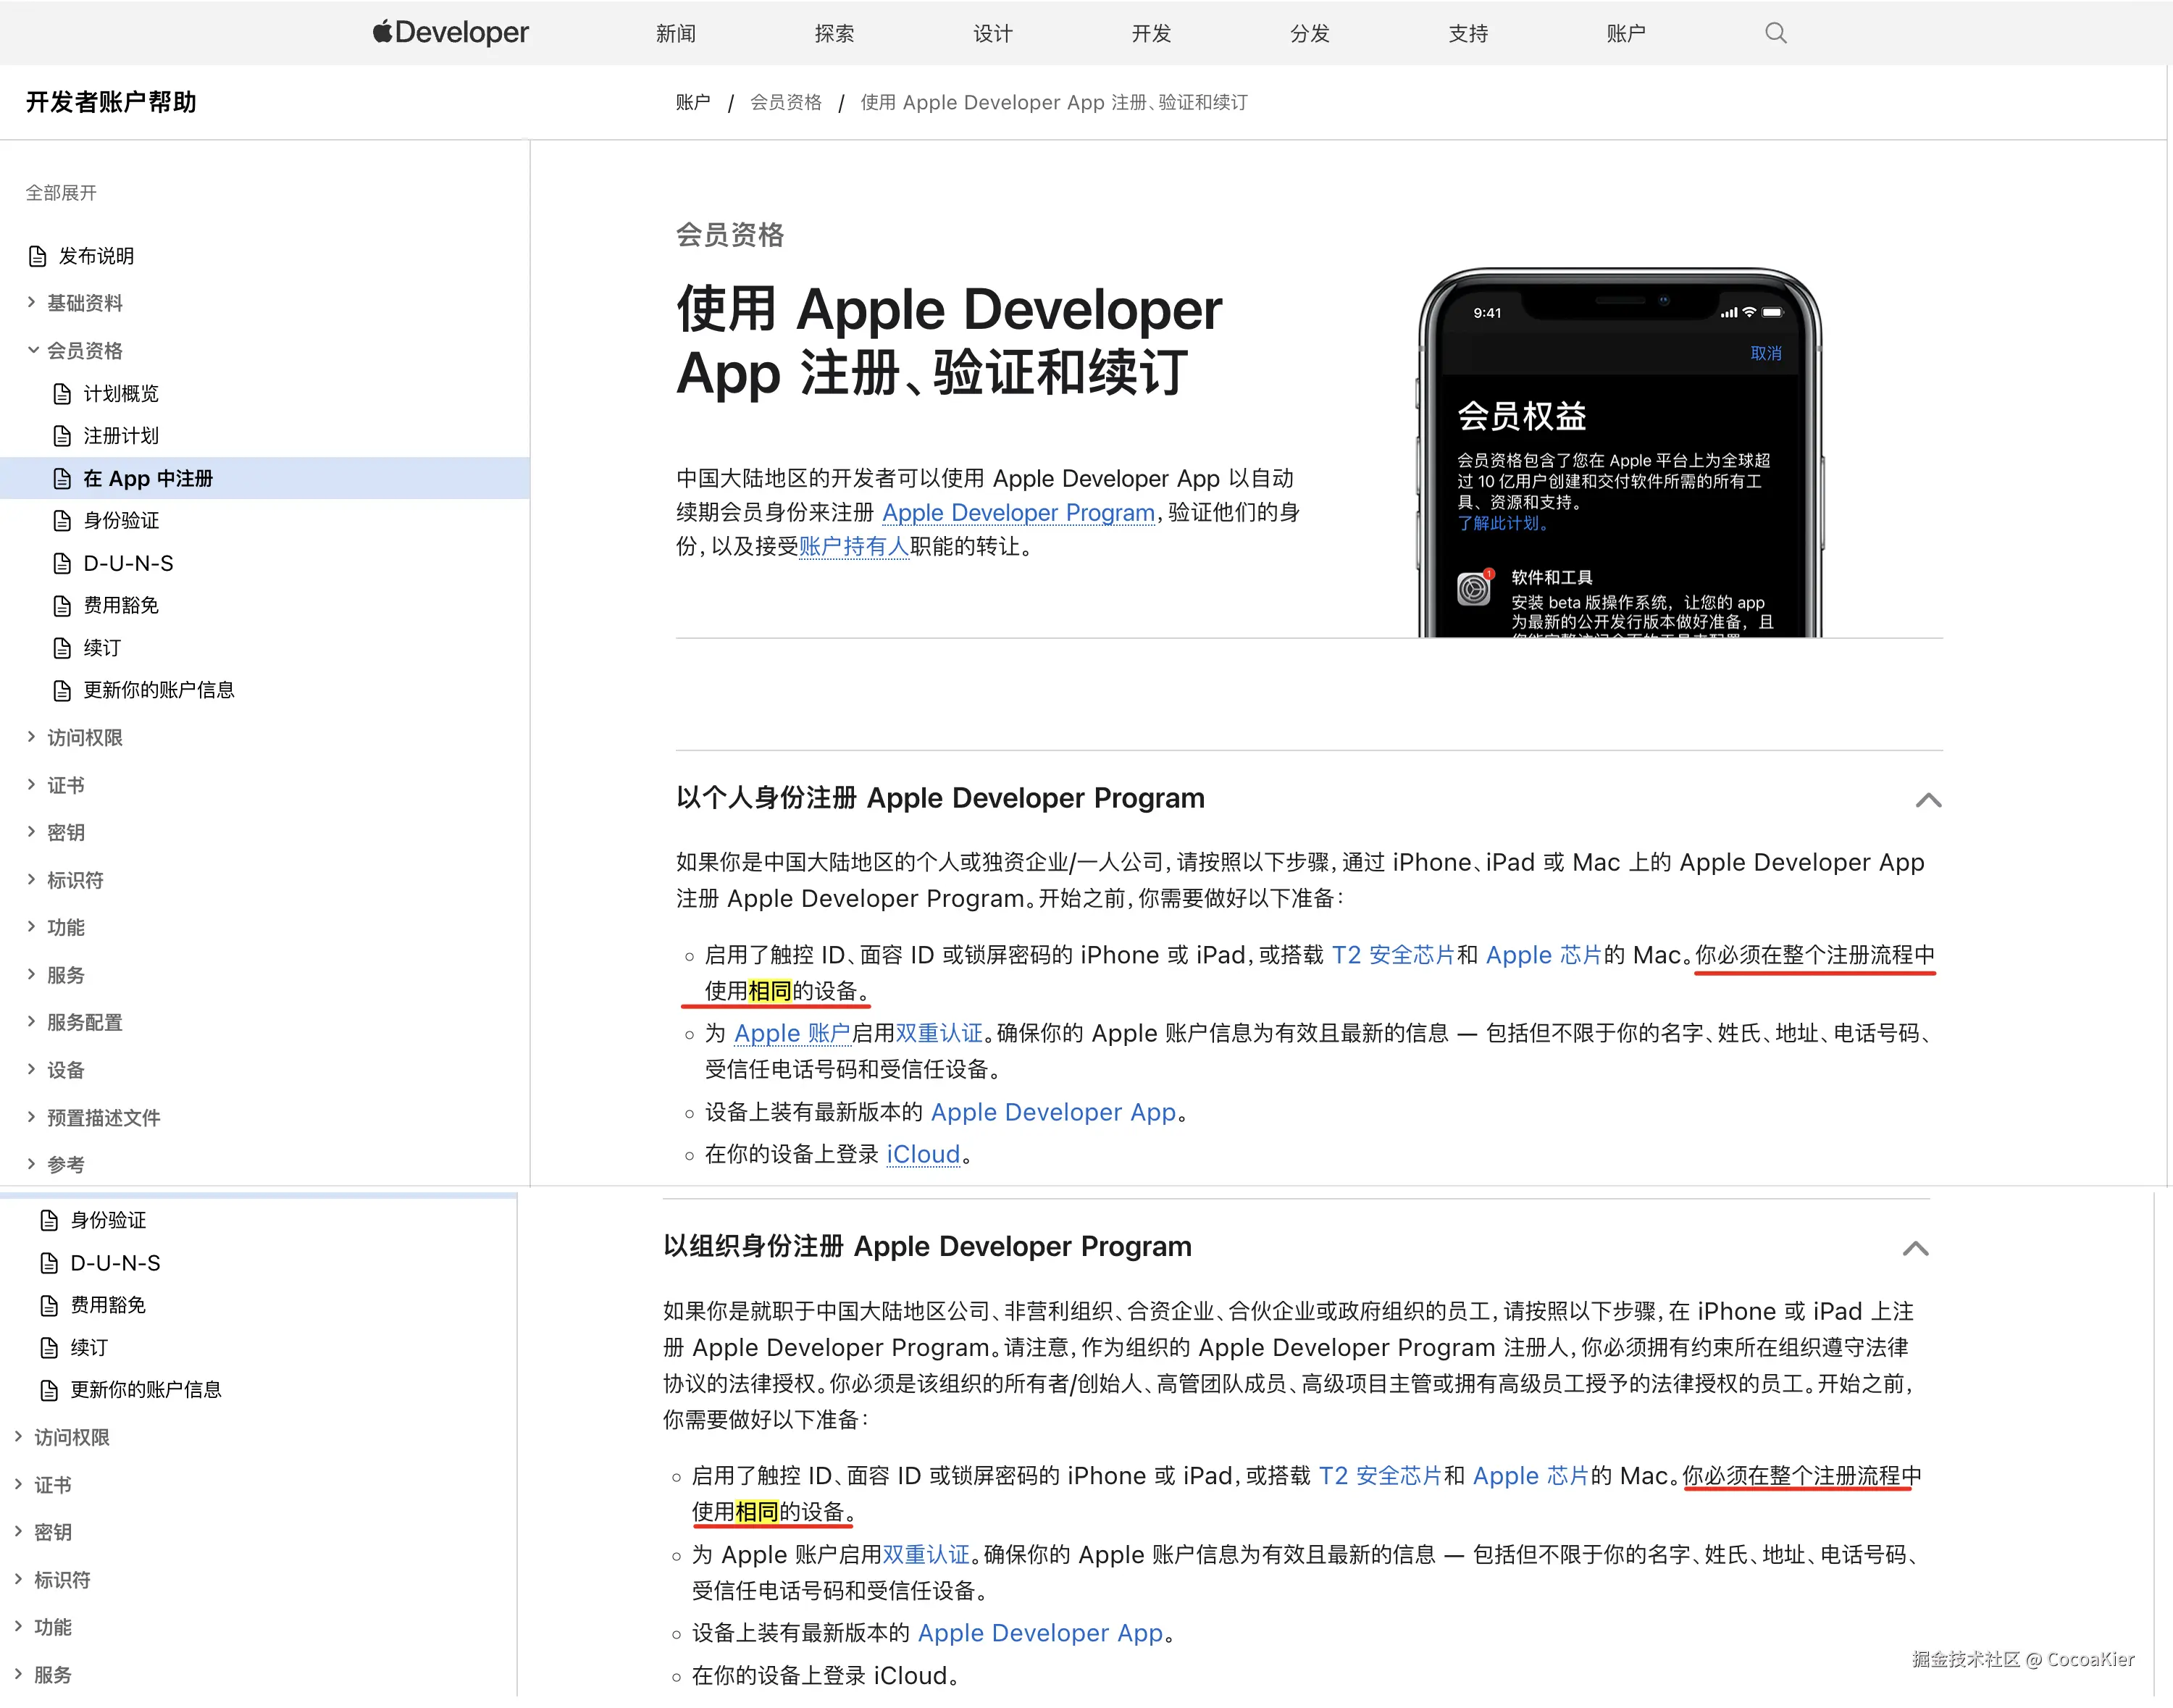The height and width of the screenshot is (1708, 2173).
Task: Click the 续订 document icon
Action: [62, 648]
